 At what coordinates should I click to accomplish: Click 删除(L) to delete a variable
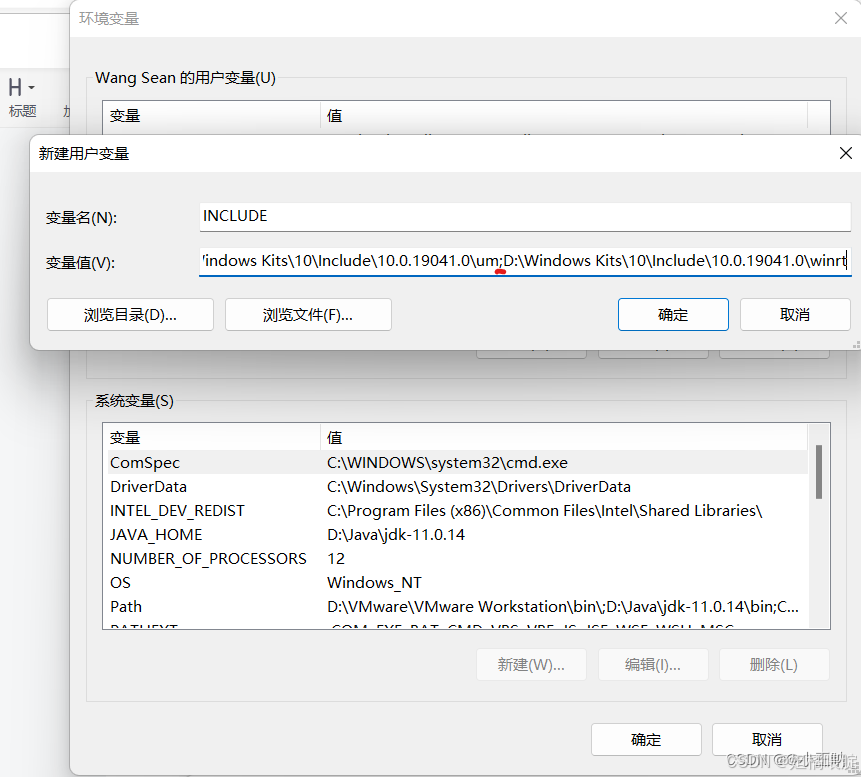(774, 664)
